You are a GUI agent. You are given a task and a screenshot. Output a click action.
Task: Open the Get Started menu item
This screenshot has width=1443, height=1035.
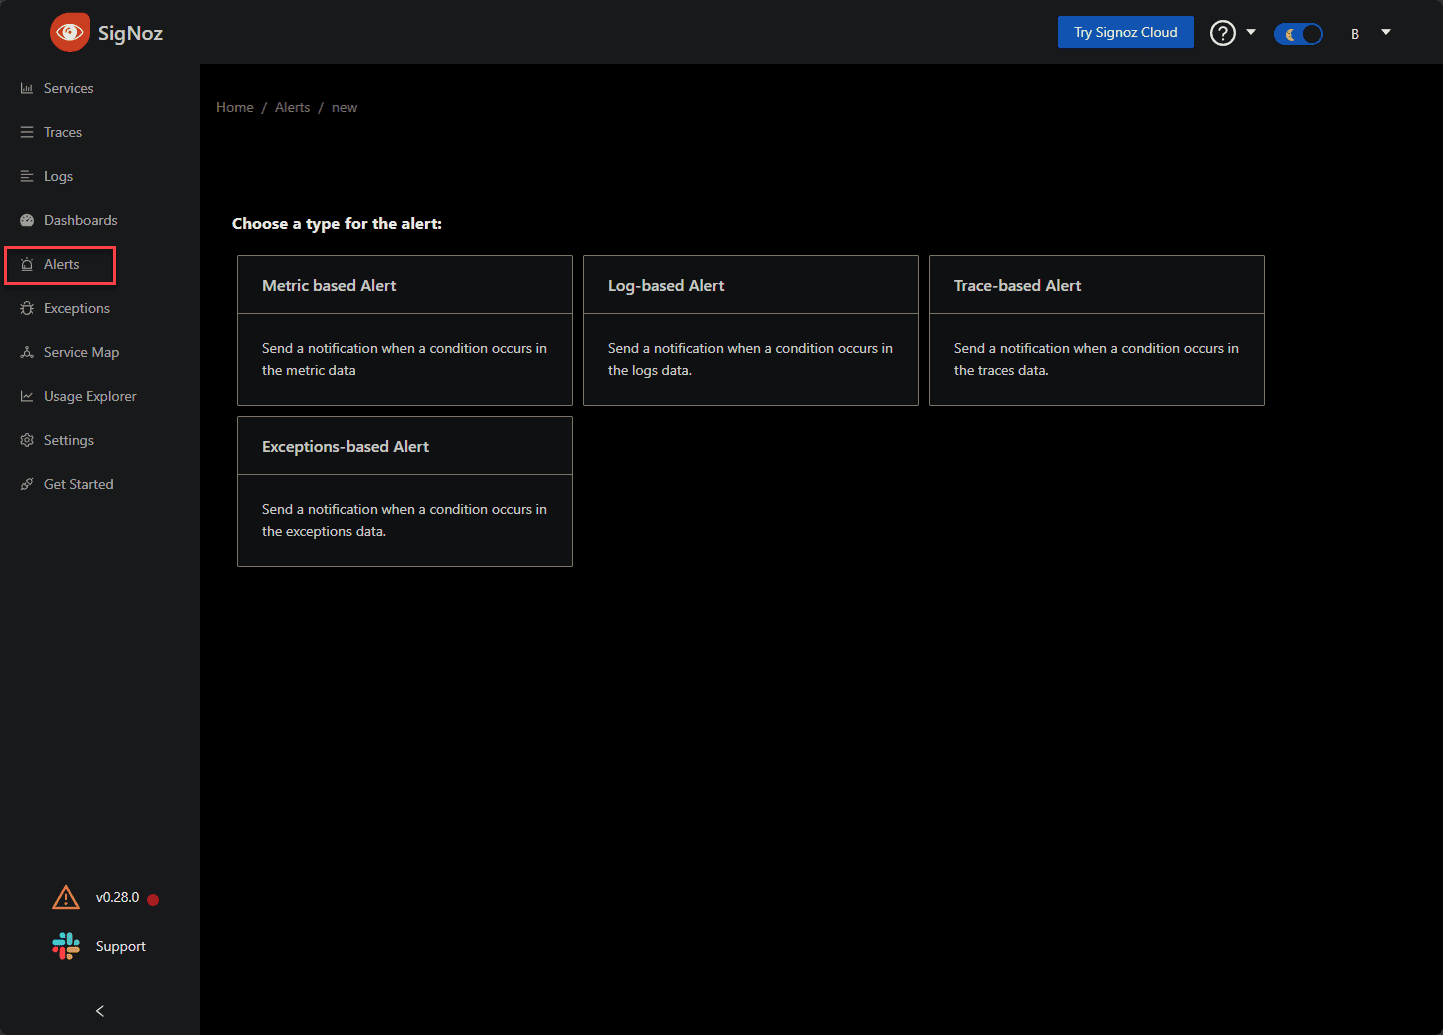pyautogui.click(x=100, y=484)
